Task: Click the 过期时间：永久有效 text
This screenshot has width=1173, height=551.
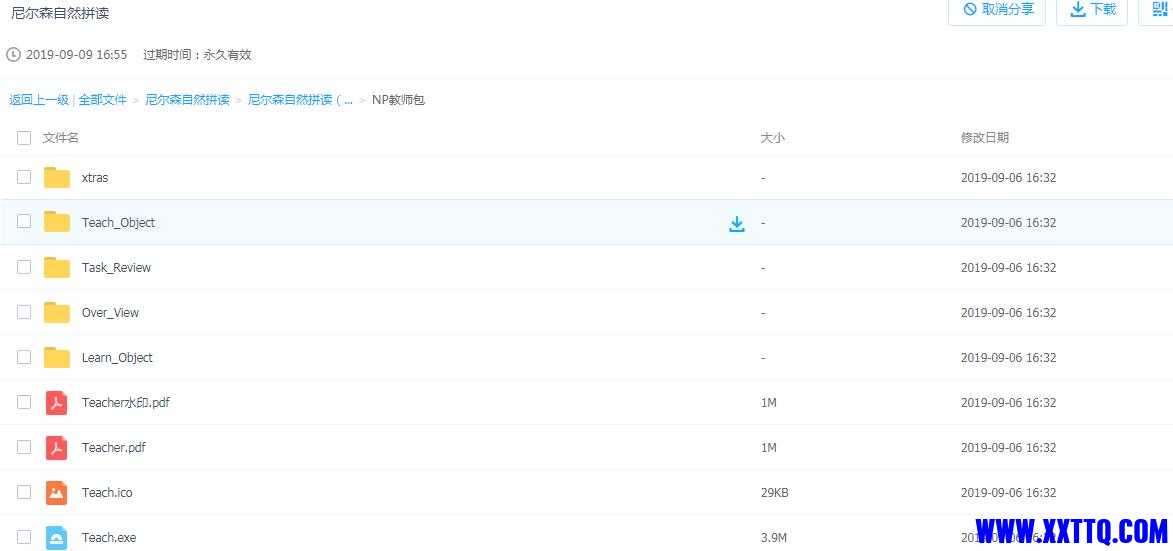Action: pos(197,55)
